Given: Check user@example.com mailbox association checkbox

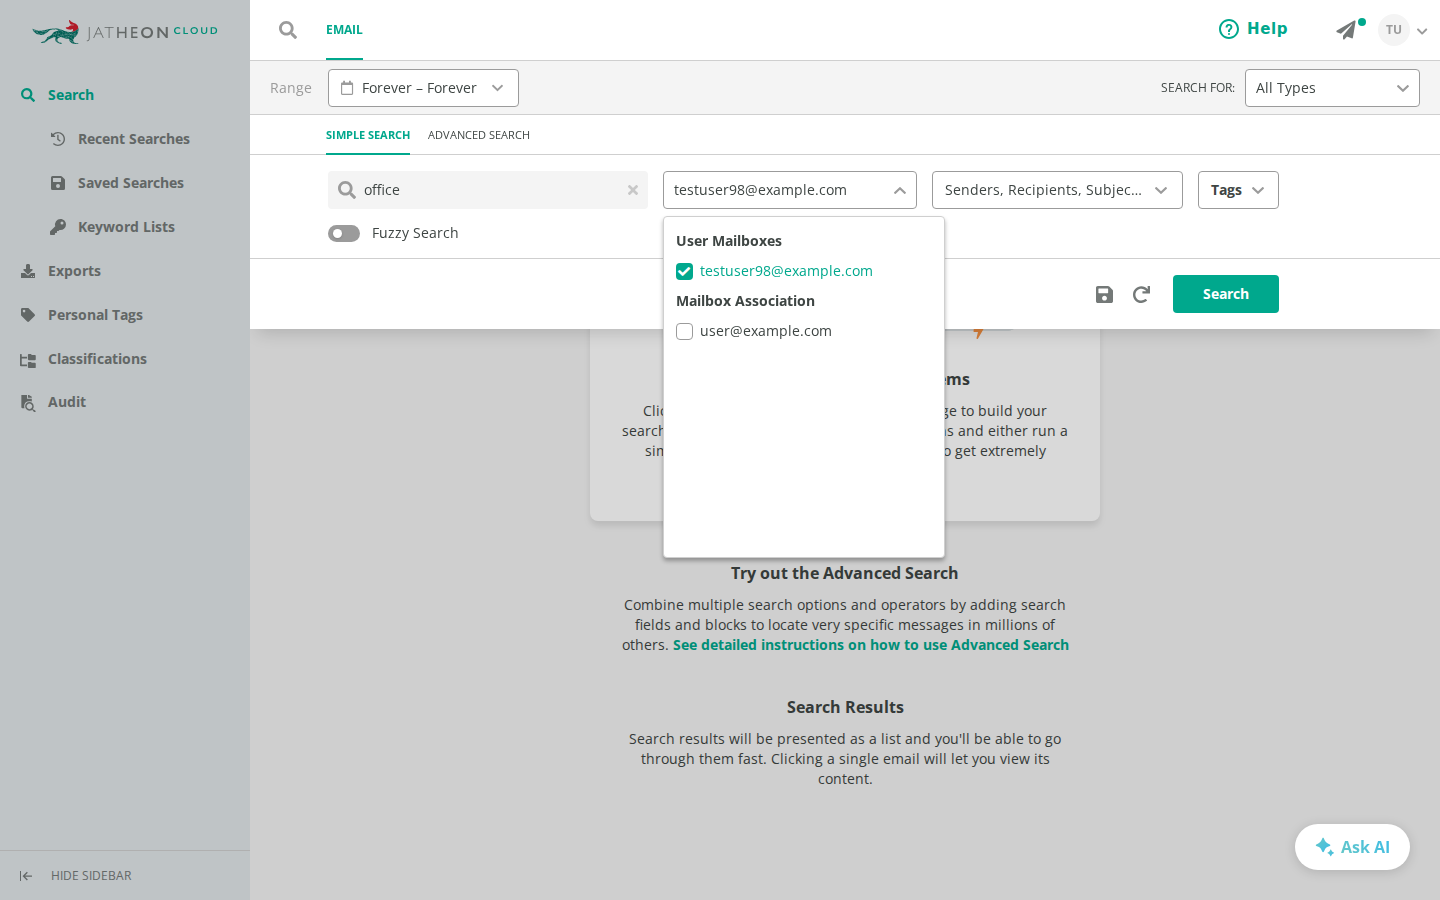Looking at the screenshot, I should [x=685, y=331].
